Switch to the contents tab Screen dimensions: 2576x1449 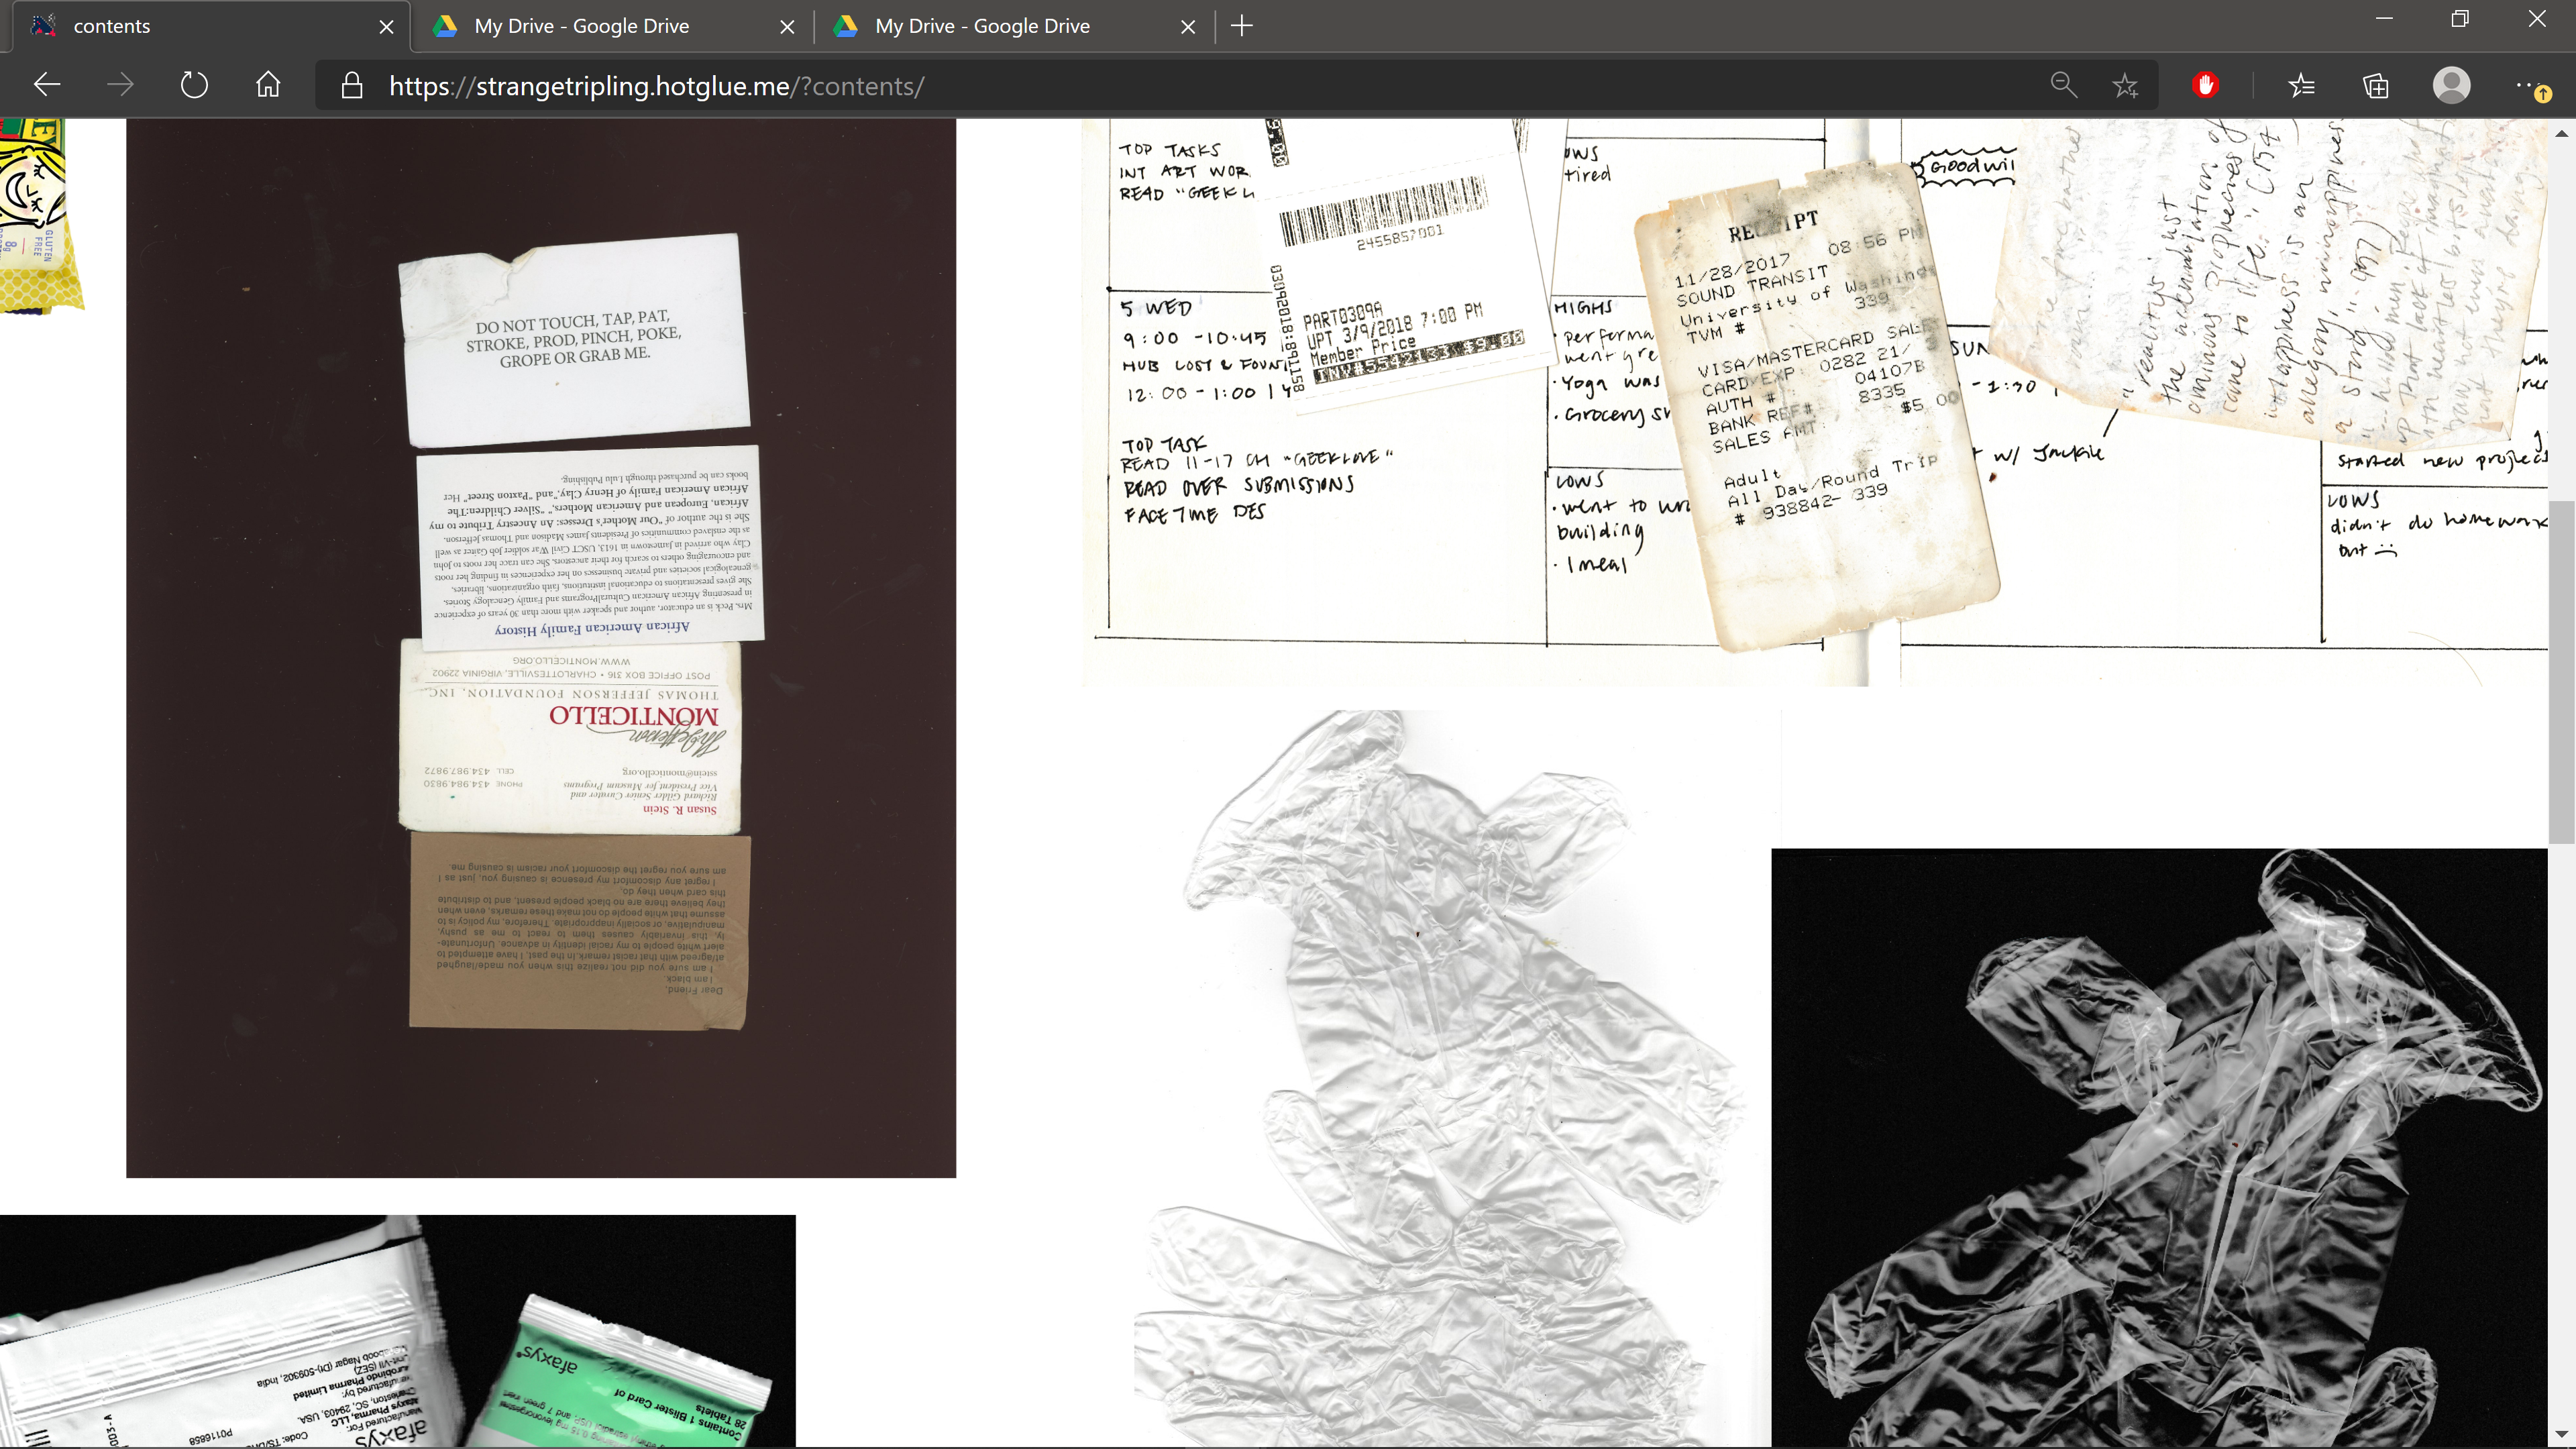tap(210, 26)
